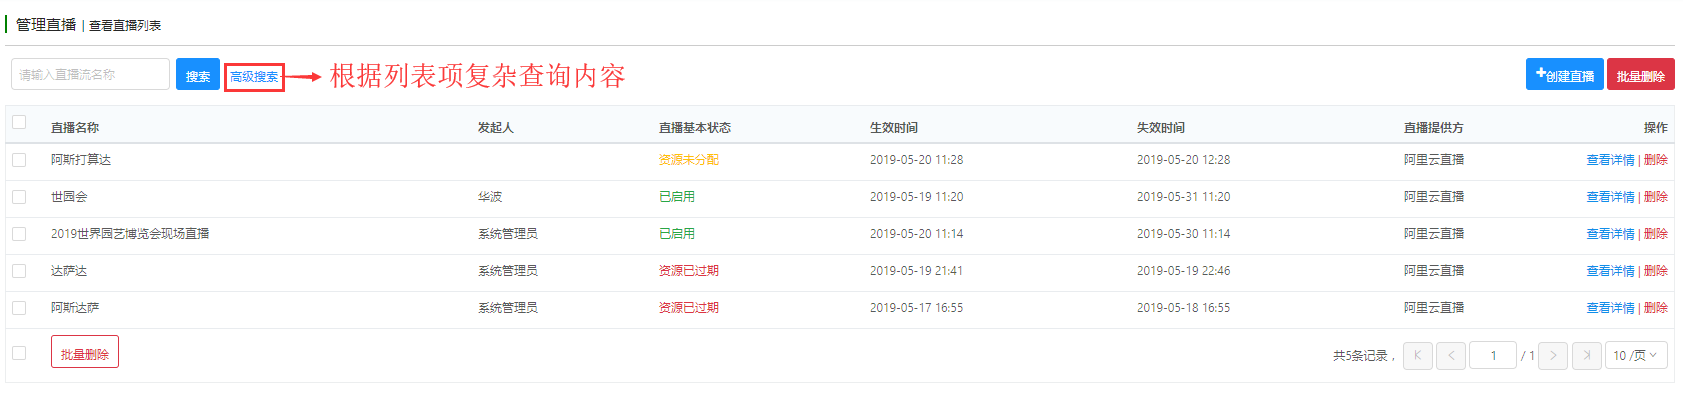Focus the 请输入直播流名称 search field
1683x402 pixels.
point(91,74)
